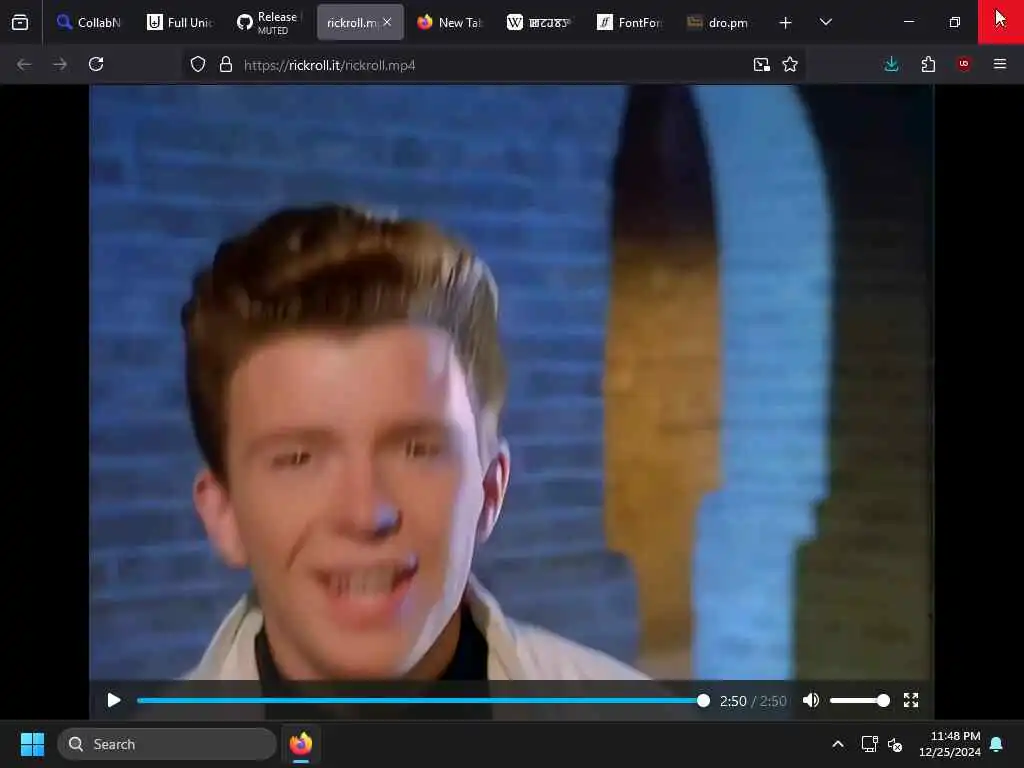
Task: Minimize the Firefox window
Action: (x=909, y=22)
